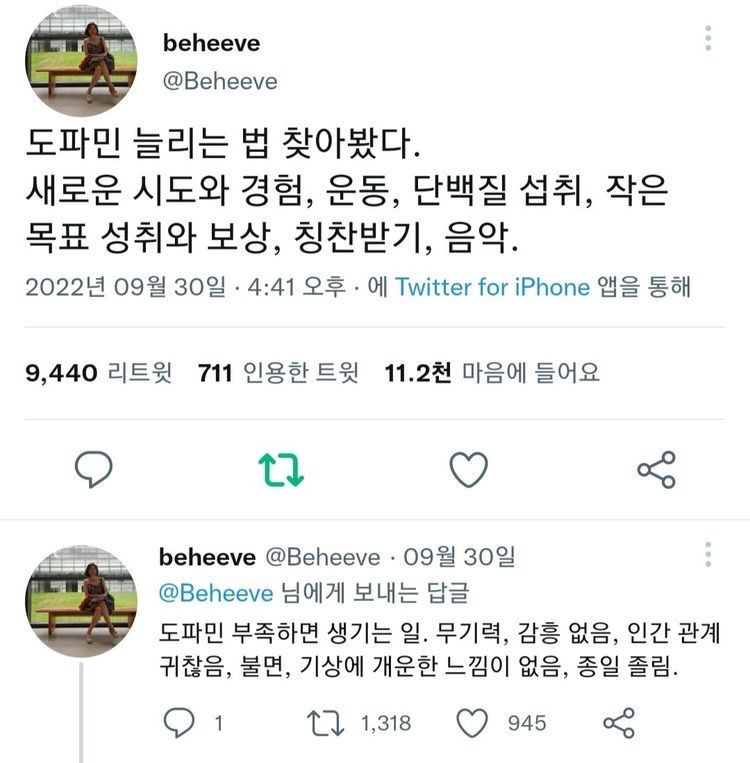
Task: Open the beheeve display name at top
Action: point(210,43)
